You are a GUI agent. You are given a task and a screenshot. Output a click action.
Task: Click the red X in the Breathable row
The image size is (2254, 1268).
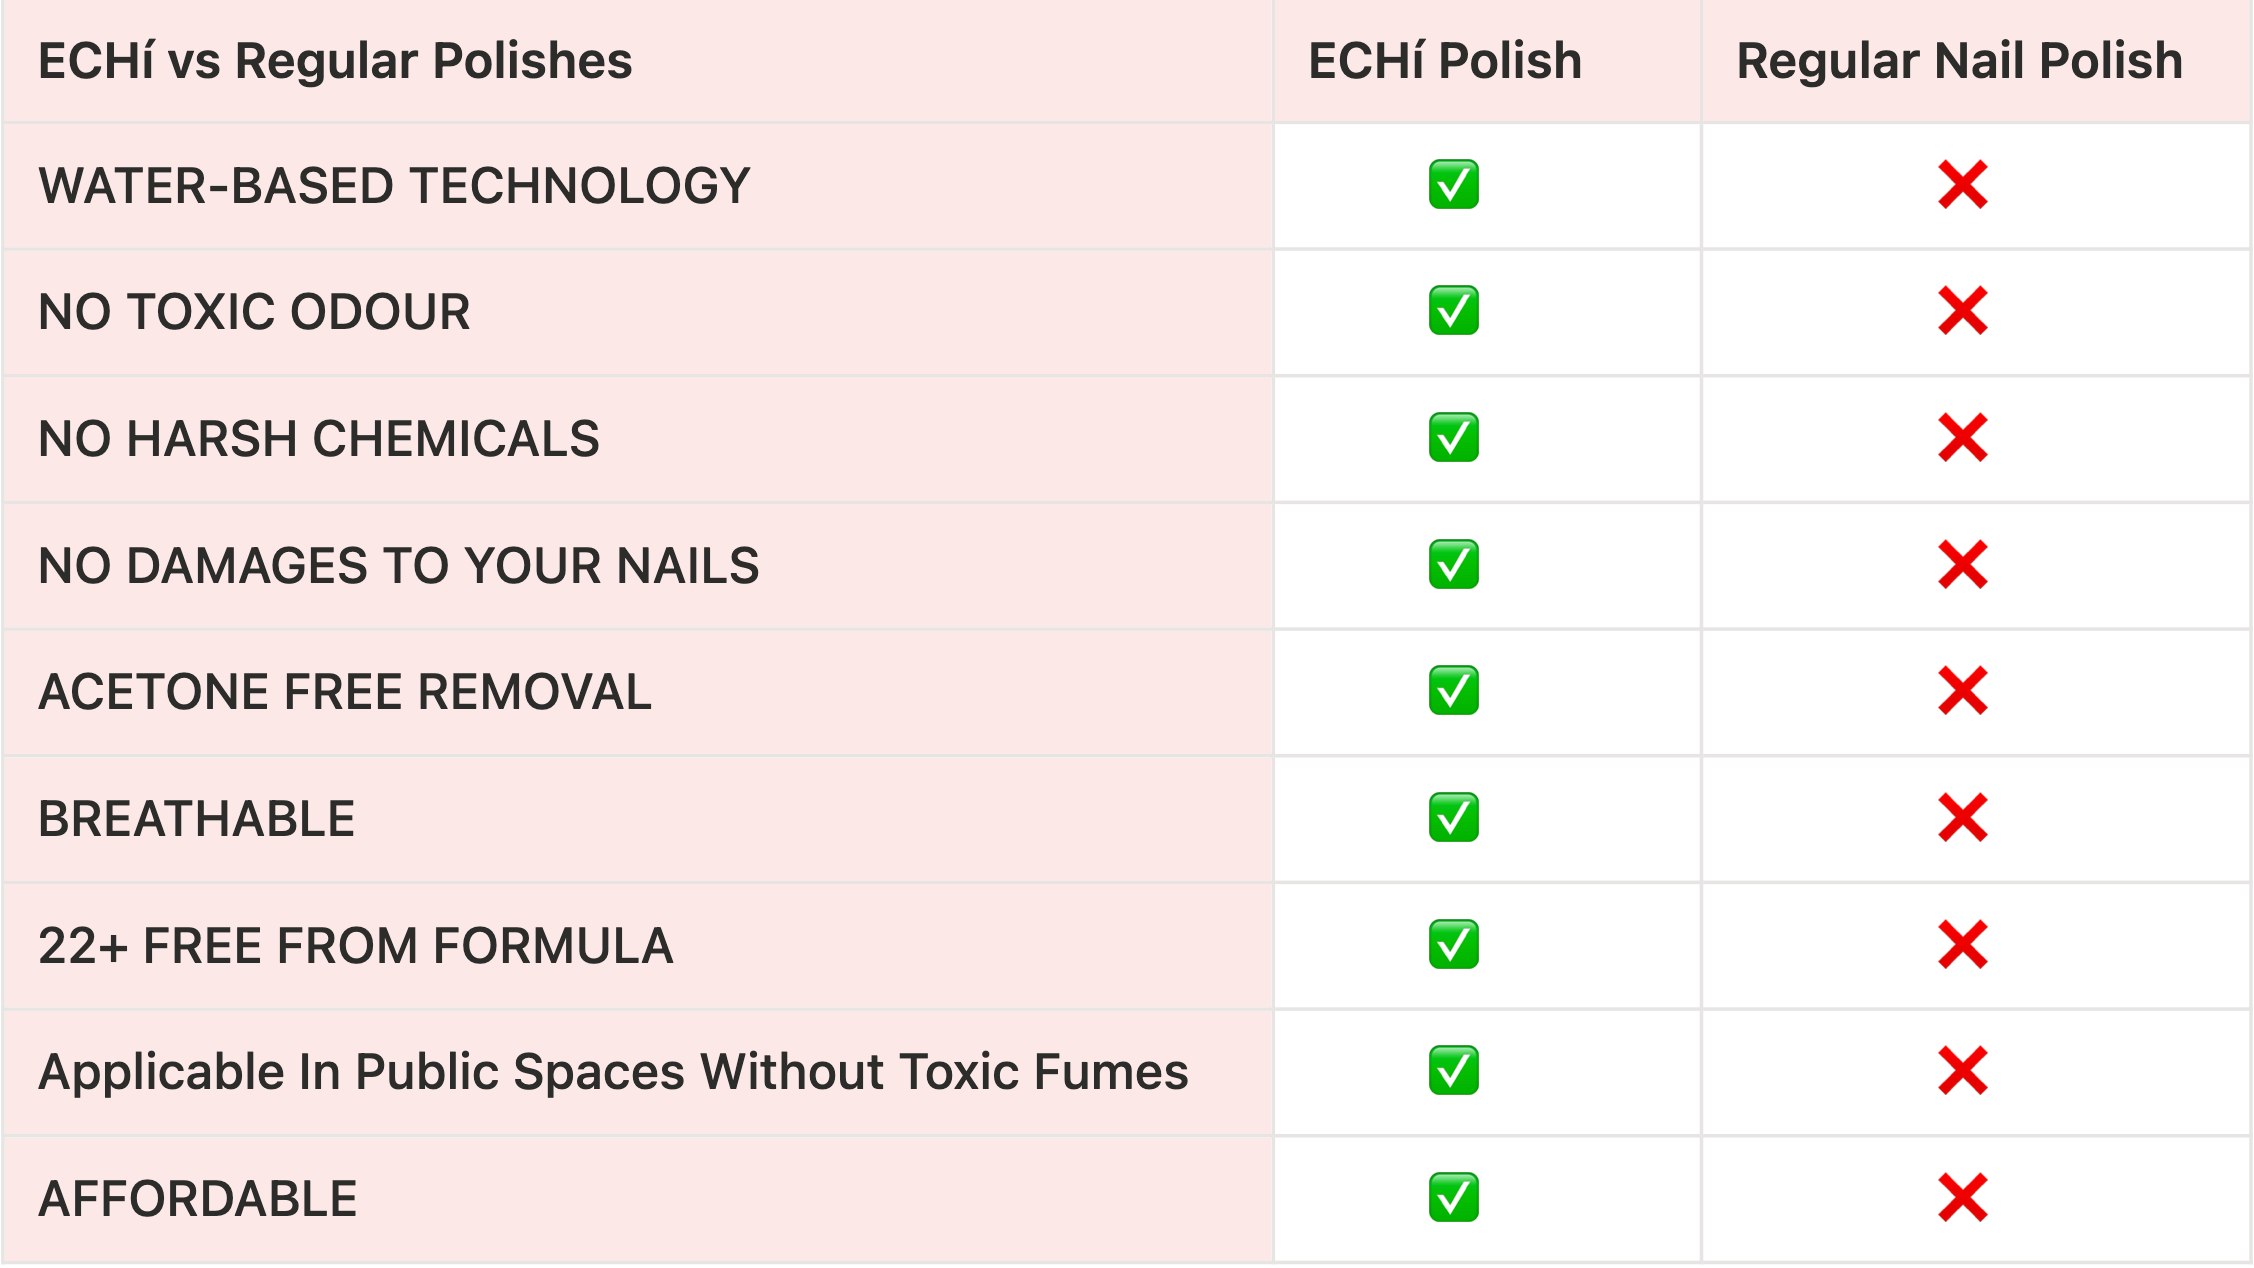point(1962,818)
